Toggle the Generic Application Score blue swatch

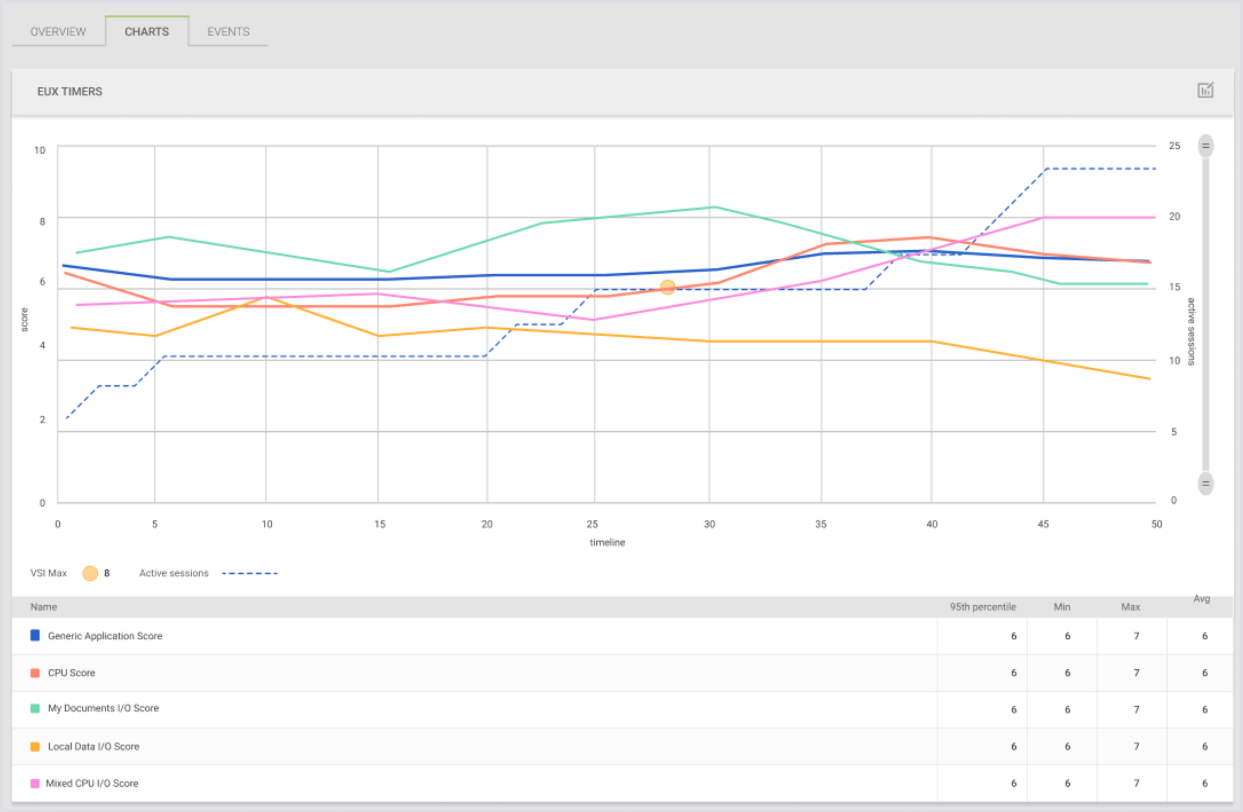36,636
